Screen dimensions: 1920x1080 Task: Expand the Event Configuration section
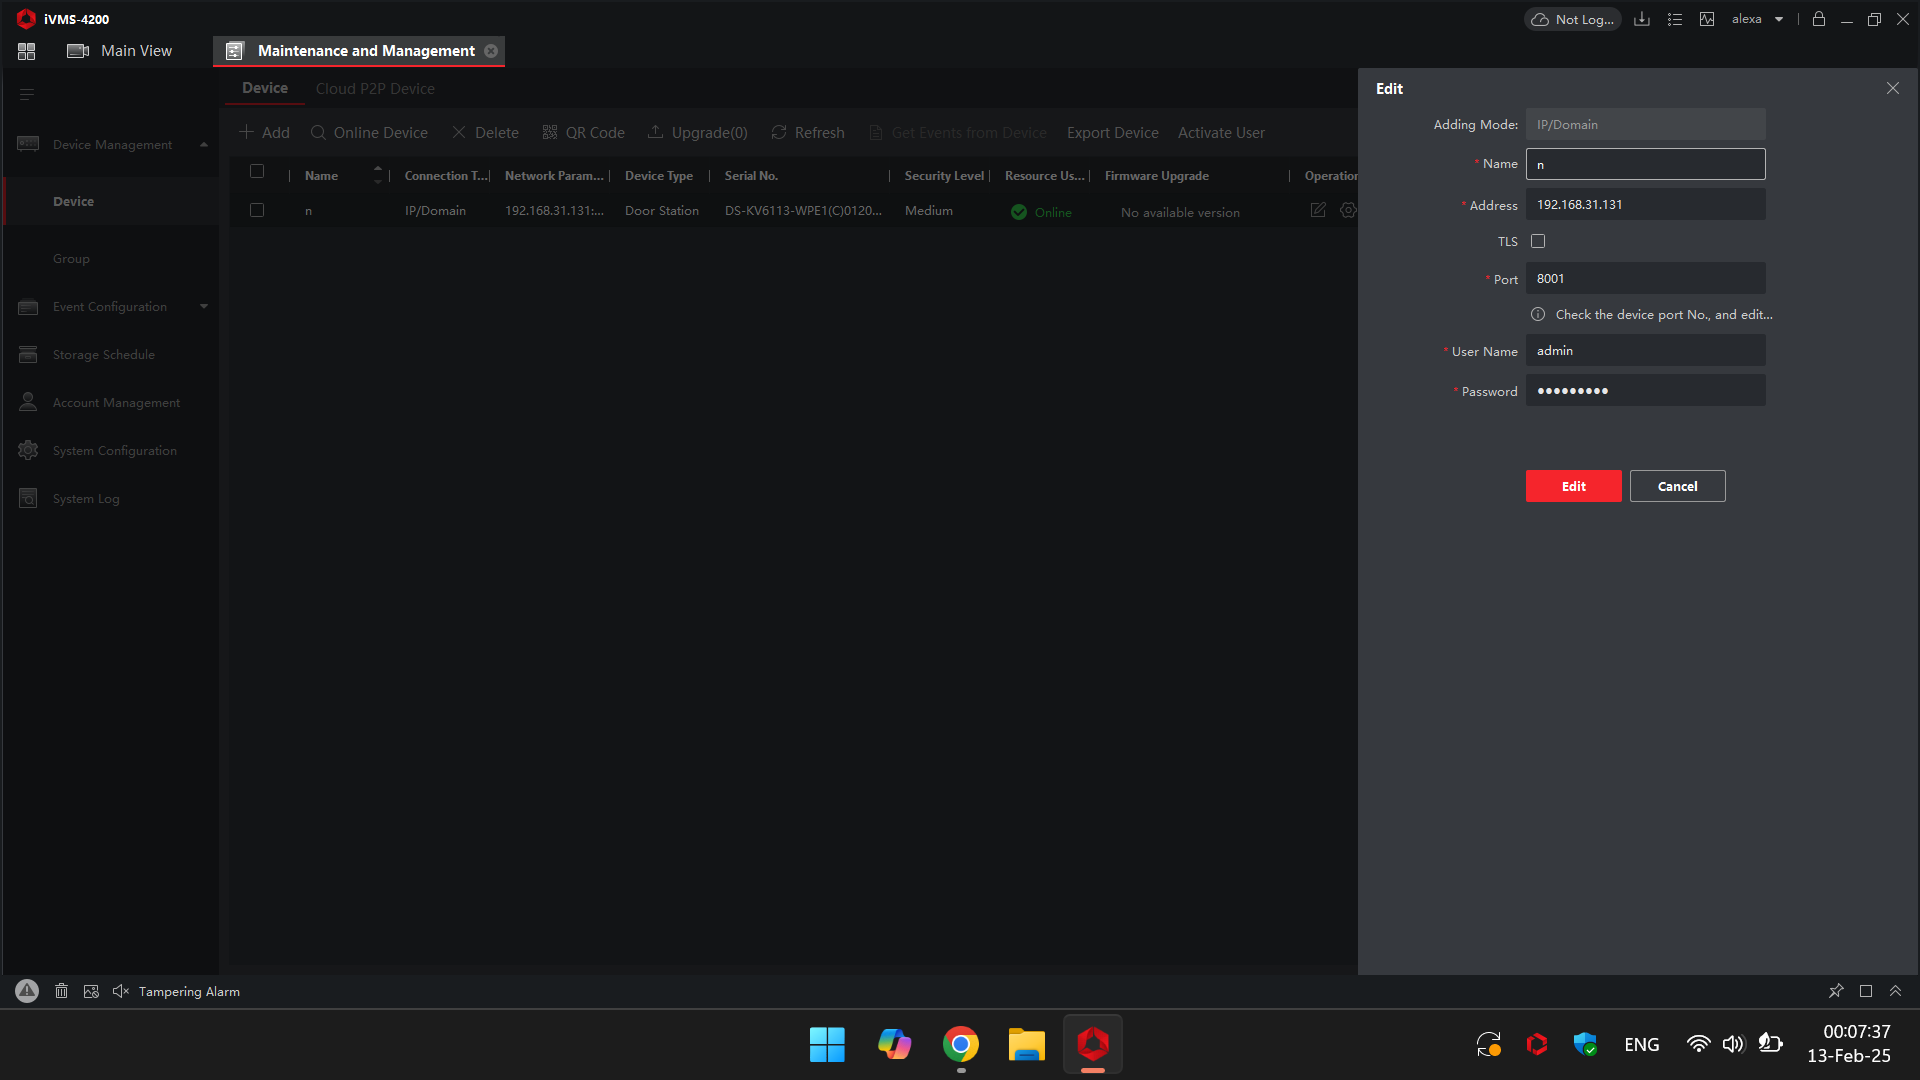pos(204,306)
